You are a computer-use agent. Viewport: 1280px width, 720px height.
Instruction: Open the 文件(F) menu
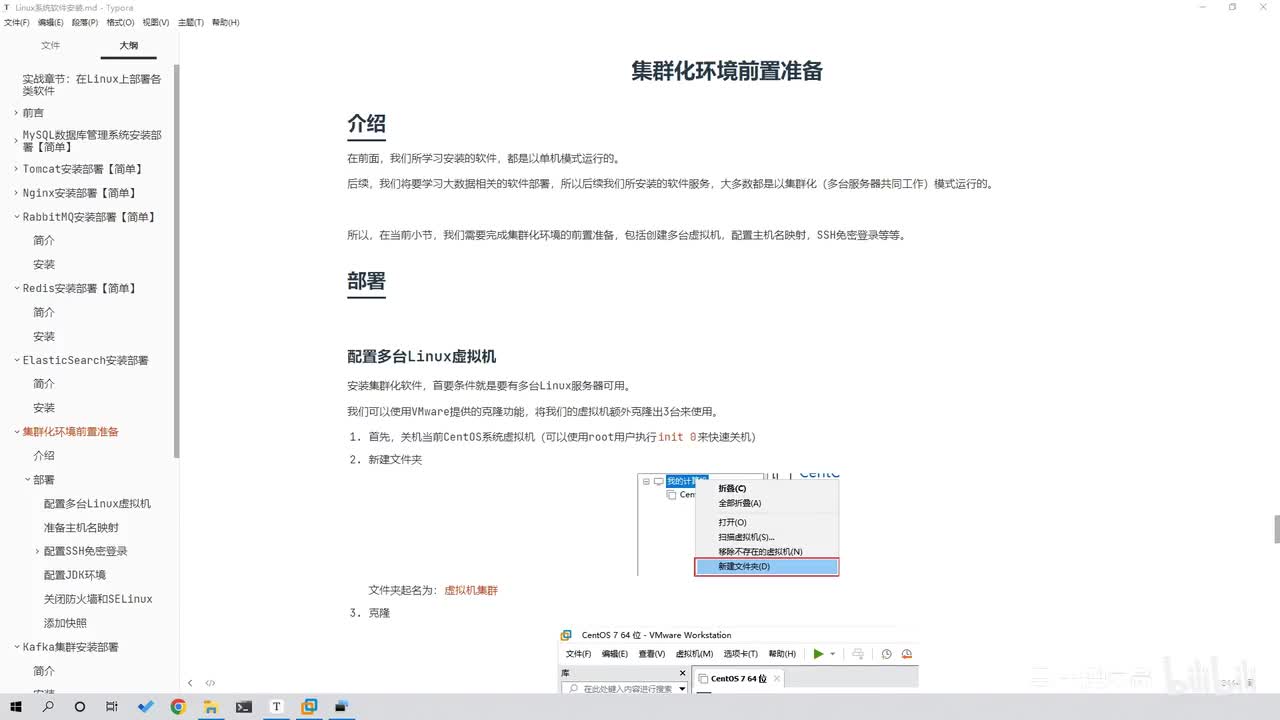(x=16, y=22)
